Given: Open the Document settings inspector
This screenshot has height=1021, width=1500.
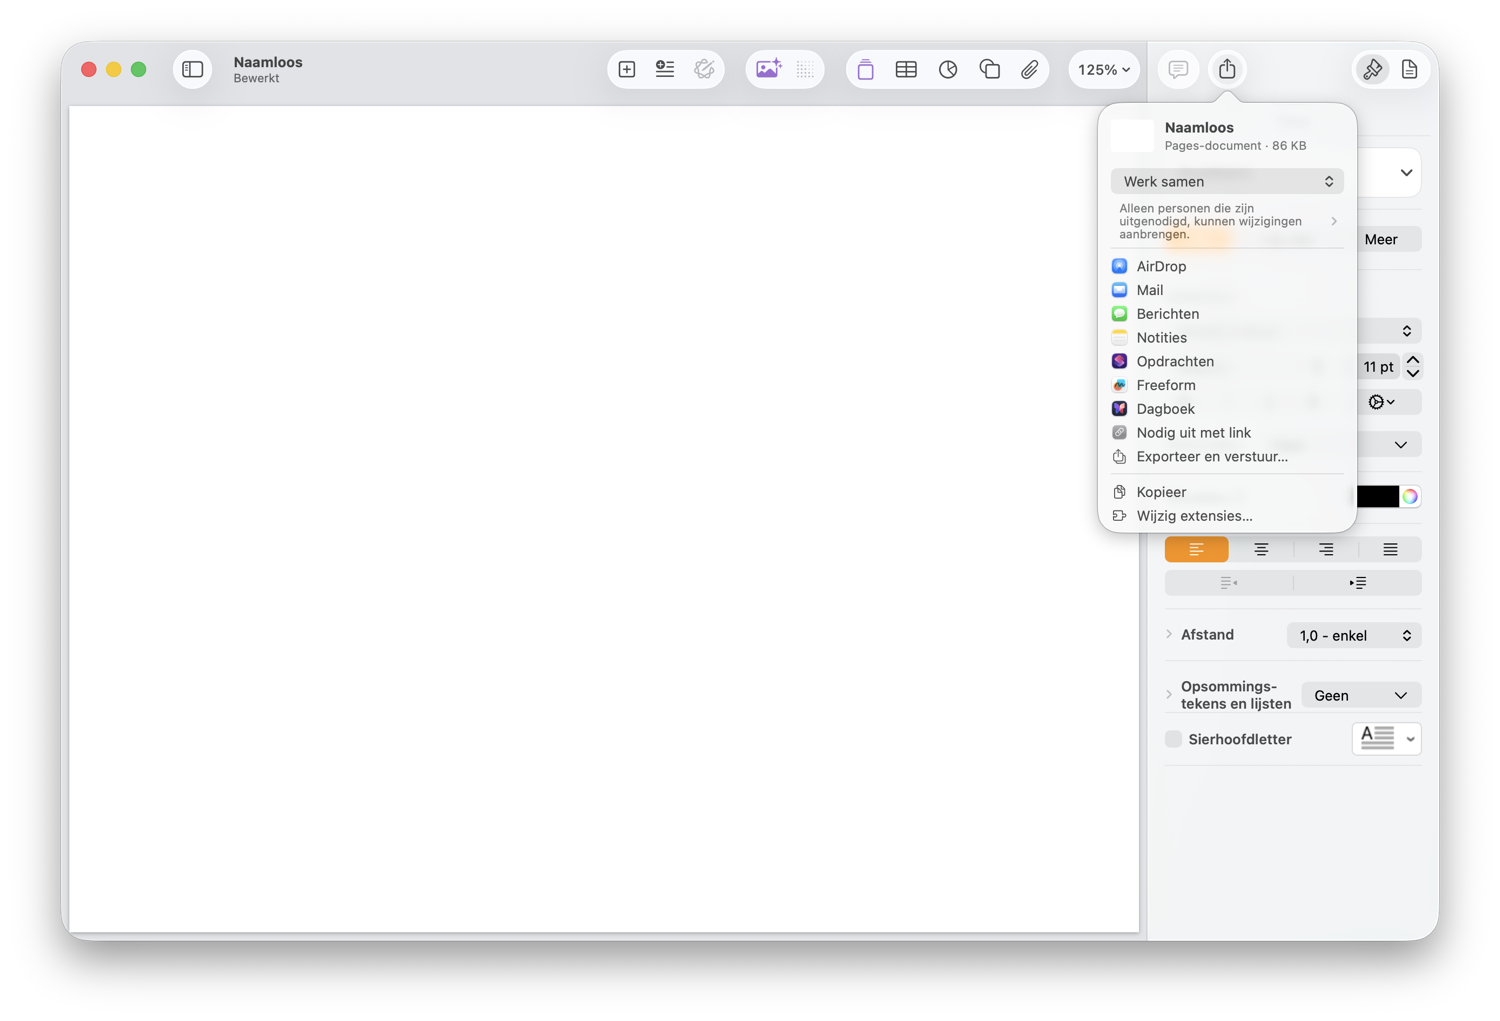Looking at the screenshot, I should tap(1409, 69).
